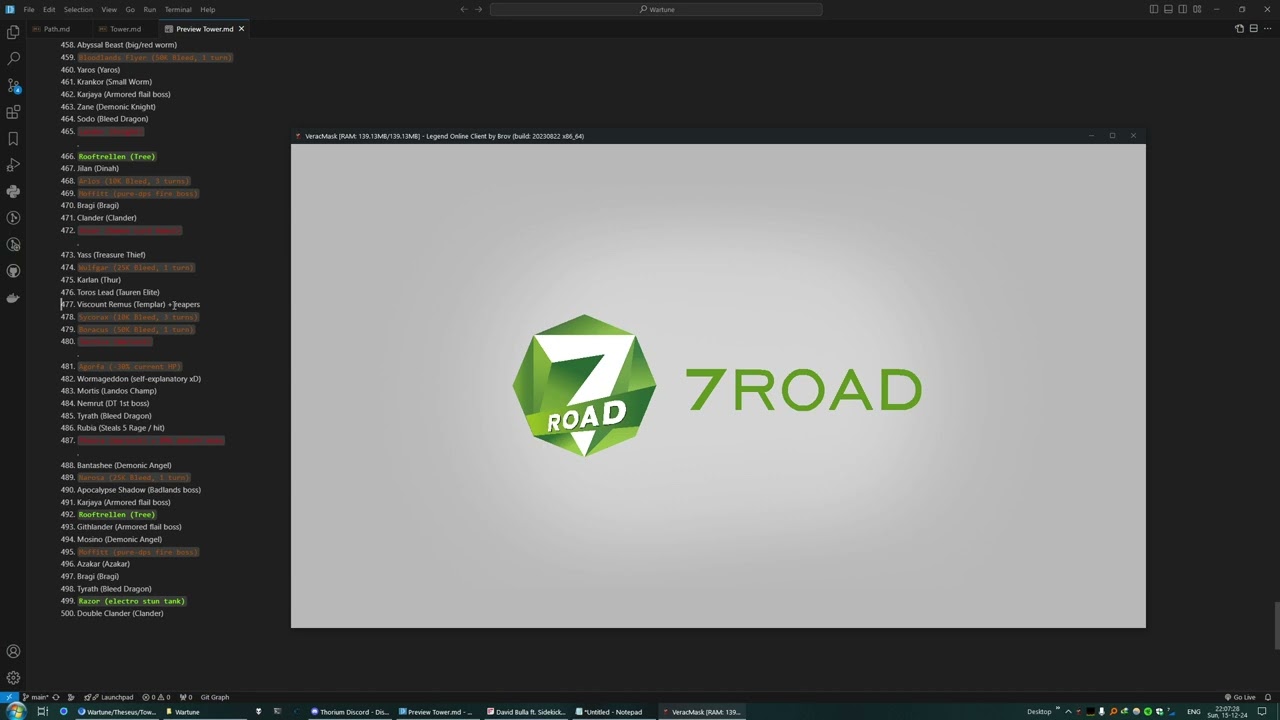Open the Help menu
Viewport: 1280px width, 720px height.
(x=208, y=9)
